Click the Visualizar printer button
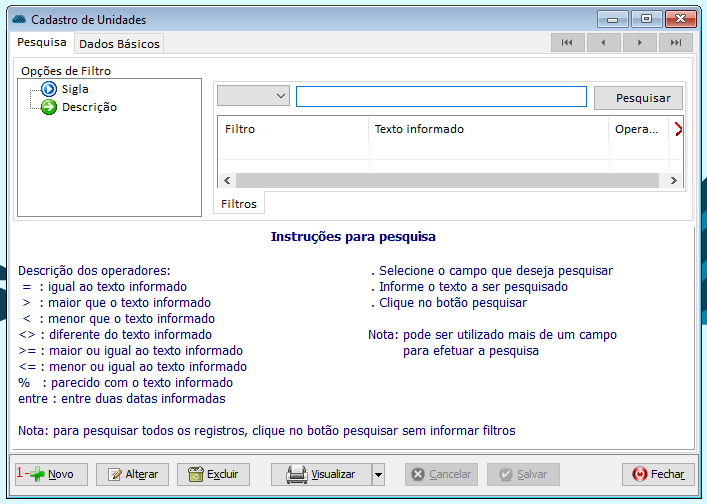Viewport: 707px width, 504px height. [320, 474]
